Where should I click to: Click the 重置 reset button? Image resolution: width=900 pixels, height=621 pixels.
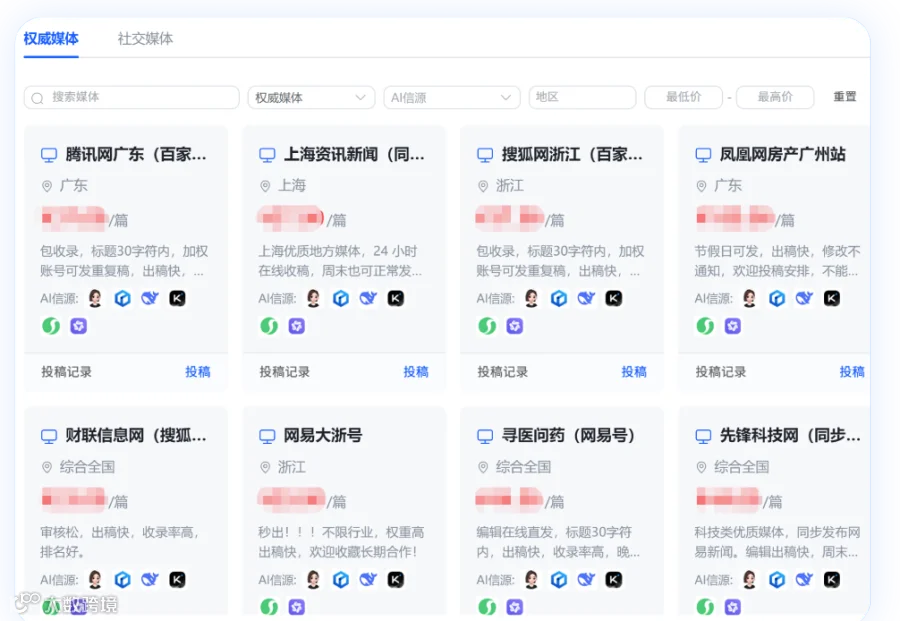pyautogui.click(x=844, y=96)
